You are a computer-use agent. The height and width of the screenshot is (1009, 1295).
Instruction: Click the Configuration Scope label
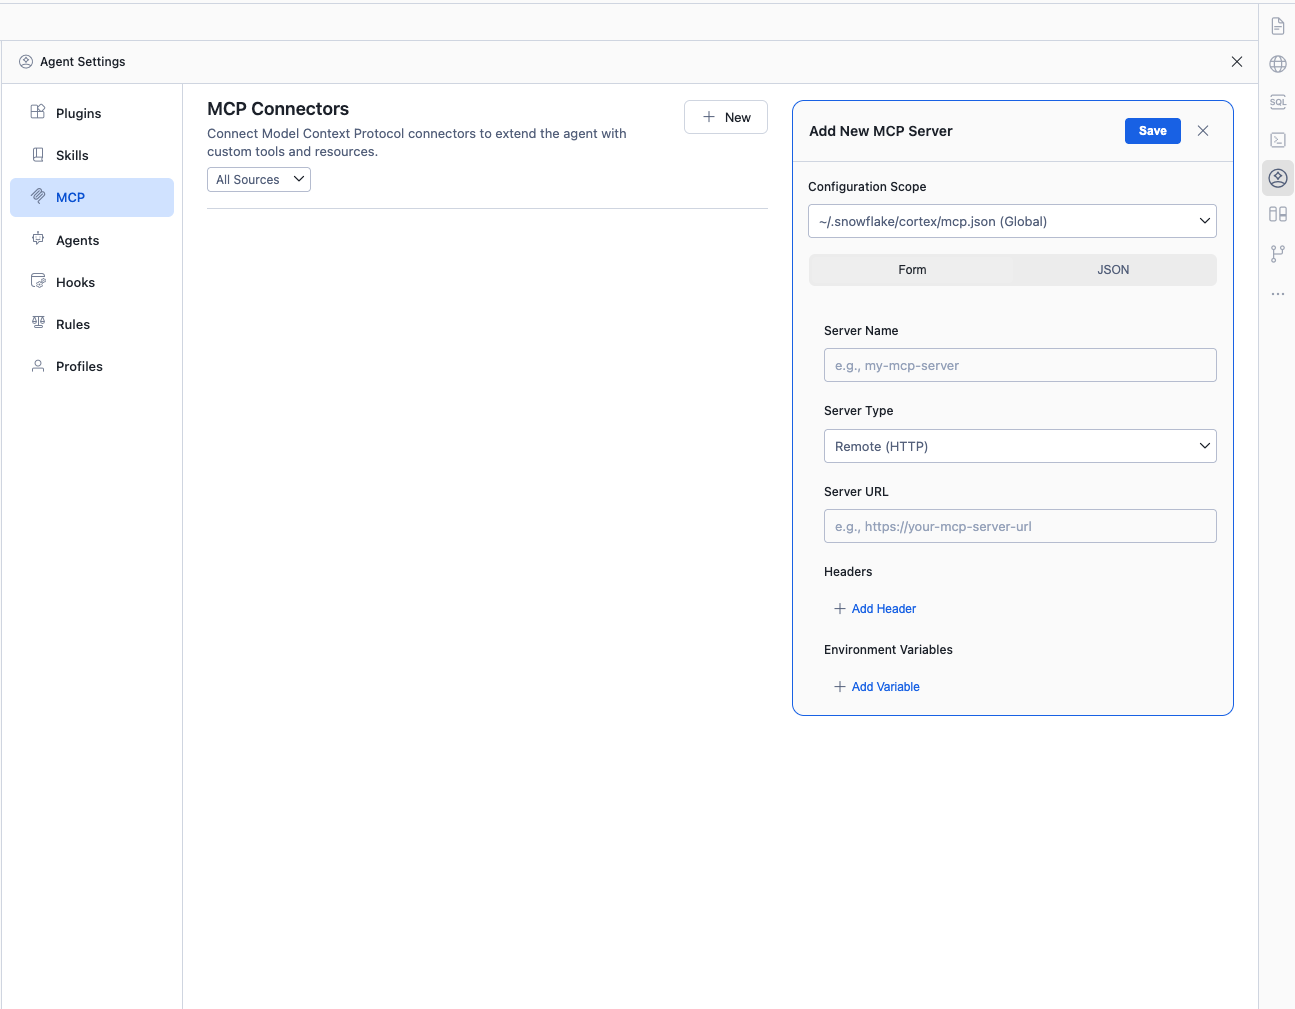(867, 187)
